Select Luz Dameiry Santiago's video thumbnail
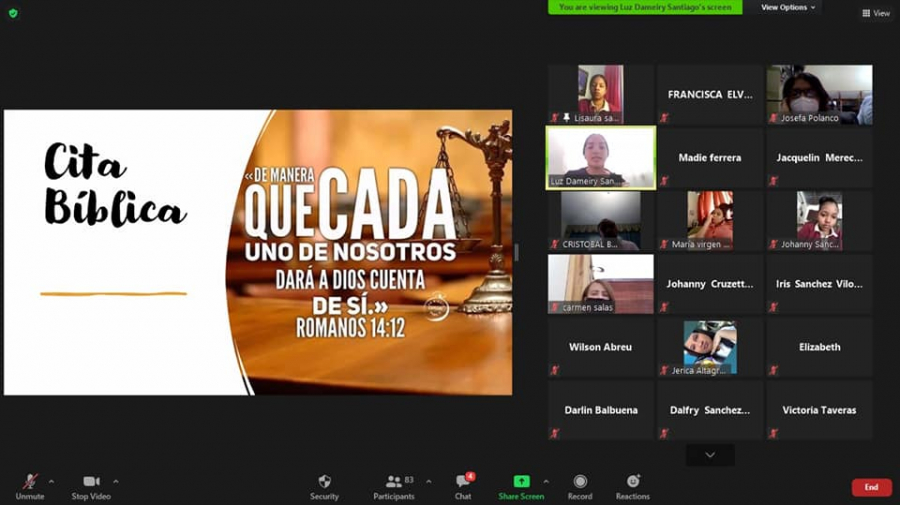Viewport: 900px width, 505px height. [x=600, y=157]
